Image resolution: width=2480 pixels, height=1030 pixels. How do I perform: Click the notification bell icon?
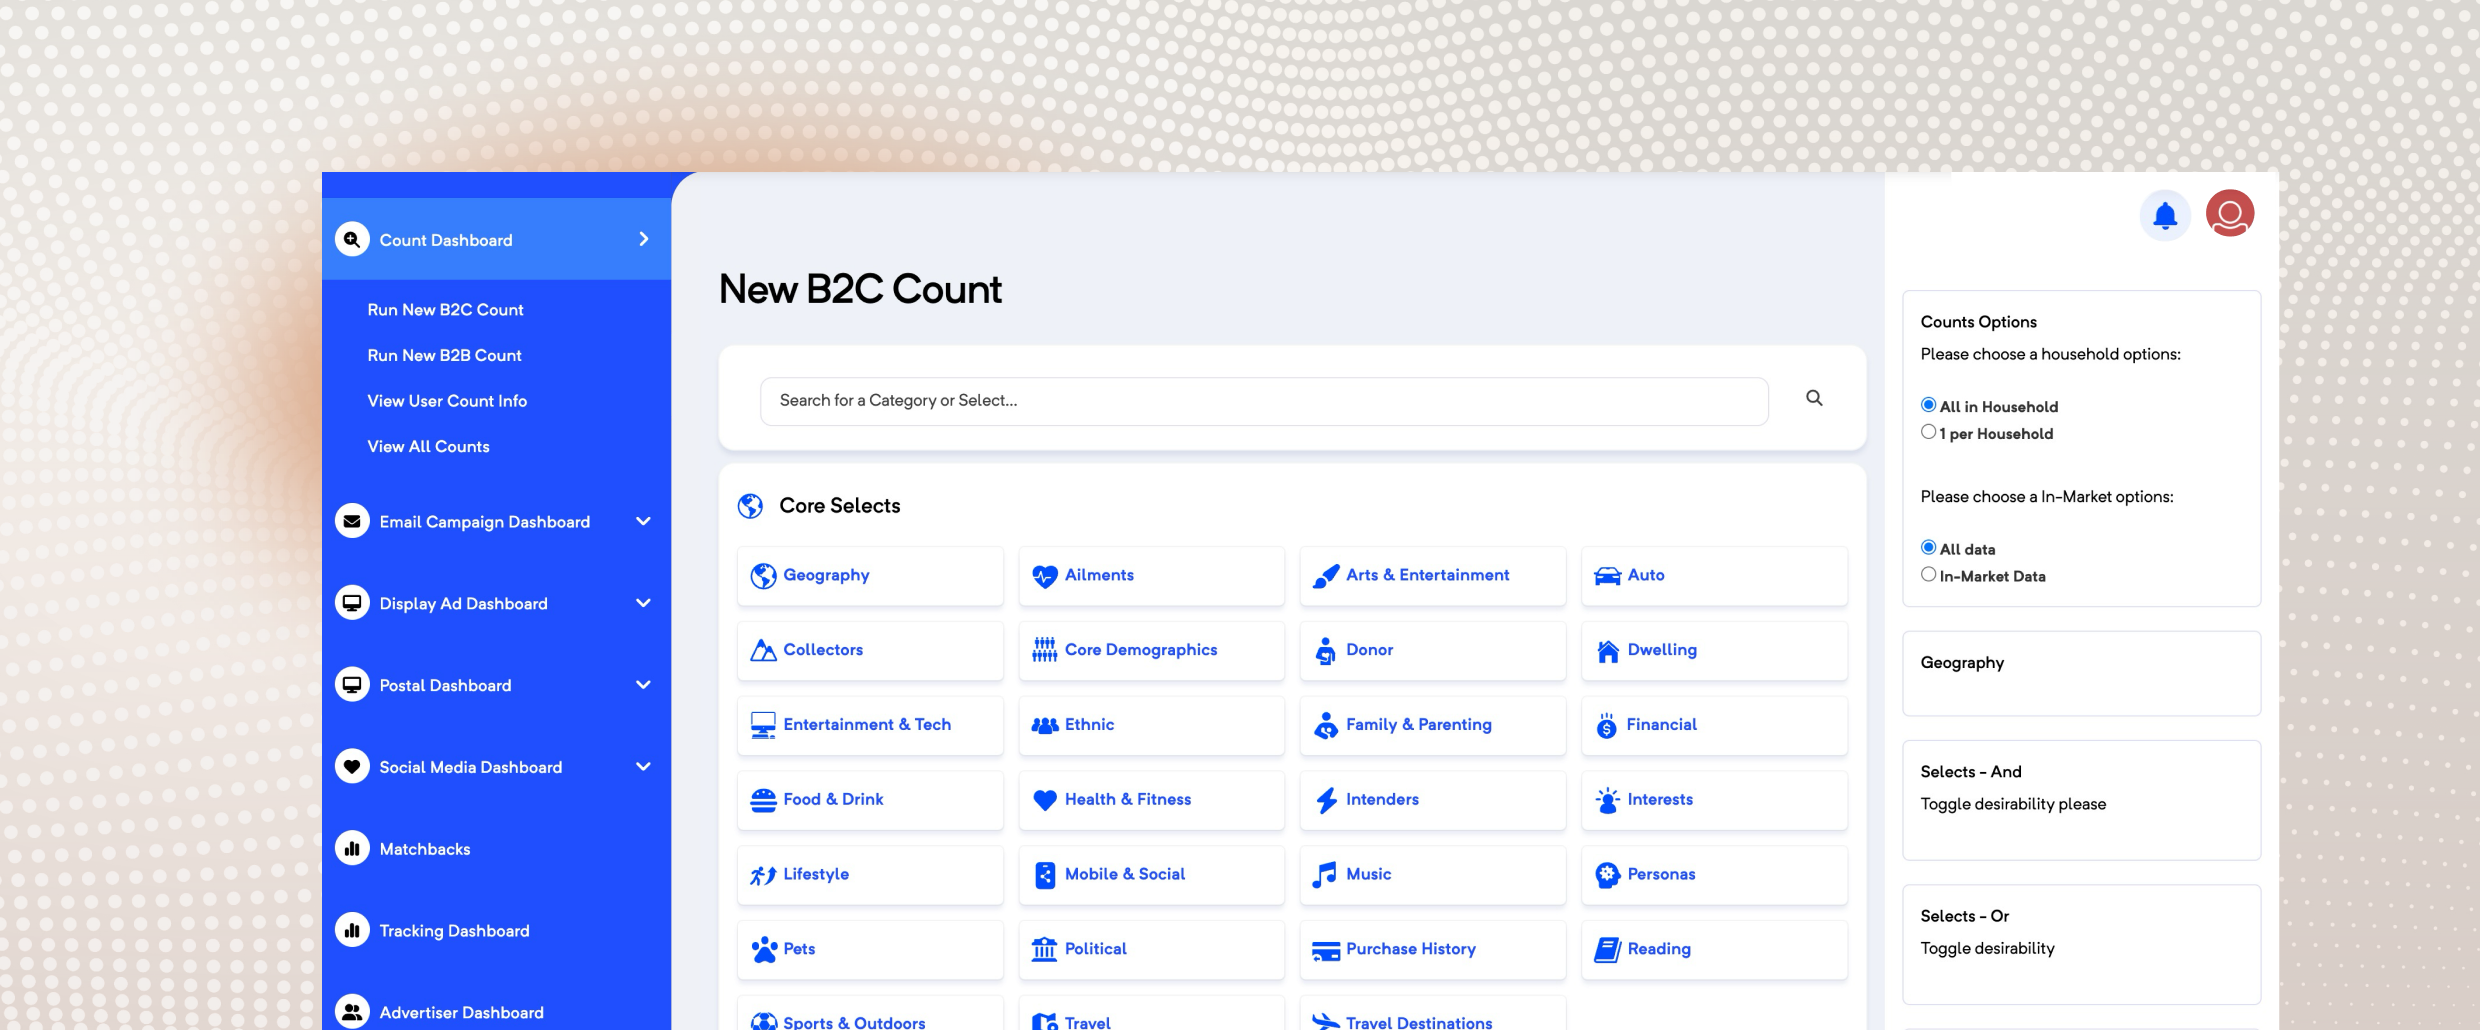2165,215
